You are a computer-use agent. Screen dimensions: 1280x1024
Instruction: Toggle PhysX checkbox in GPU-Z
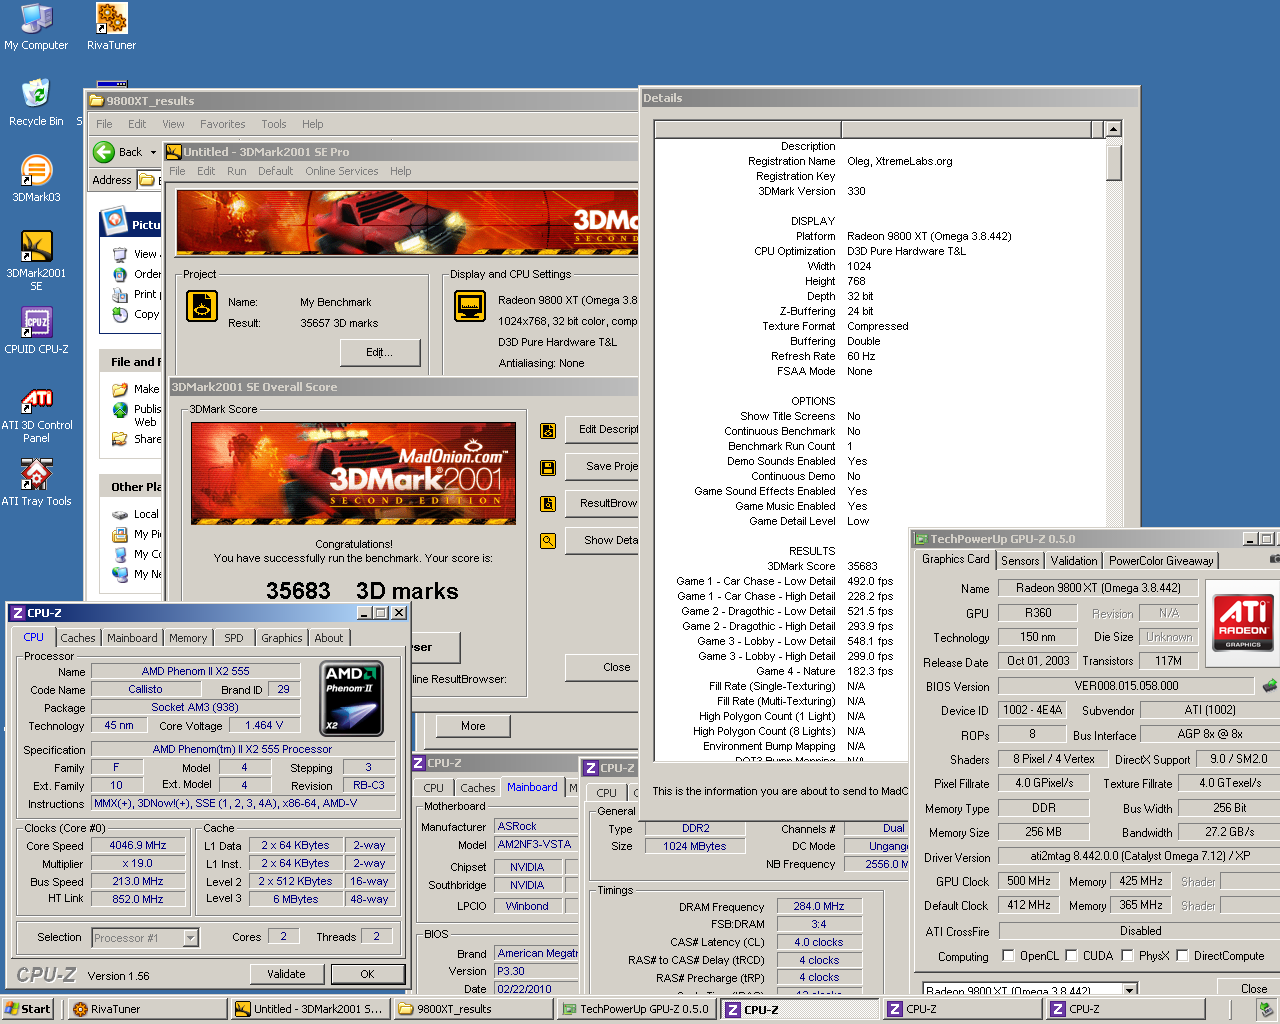(x=1127, y=956)
